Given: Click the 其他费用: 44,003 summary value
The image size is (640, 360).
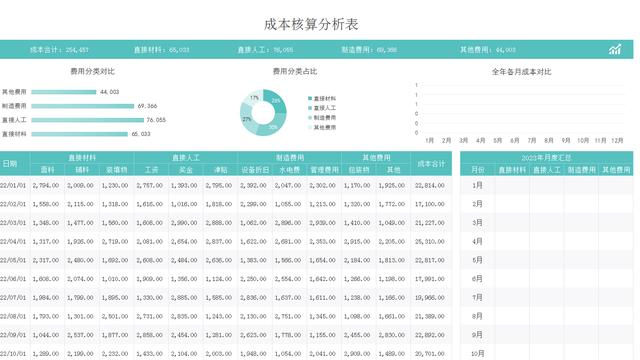Looking at the screenshot, I should 488,50.
